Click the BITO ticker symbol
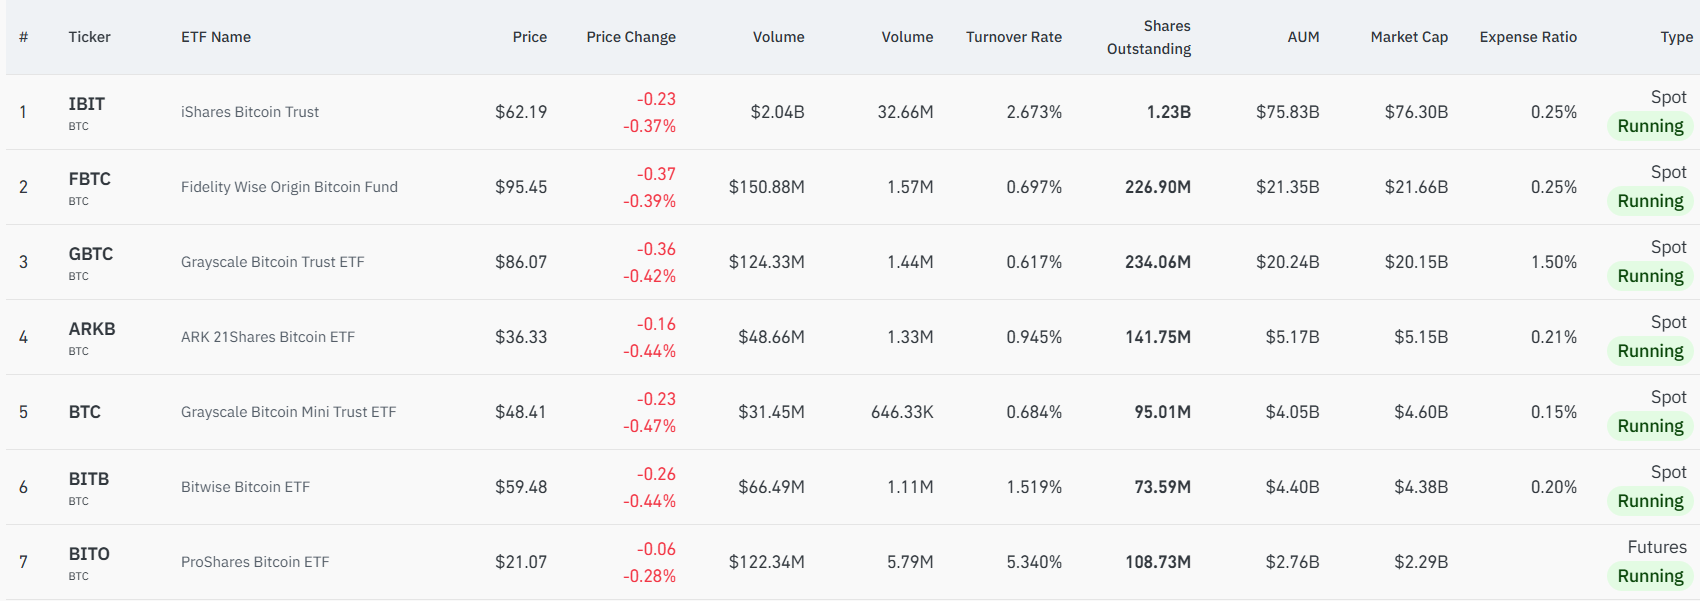This screenshot has width=1700, height=601. [x=89, y=554]
